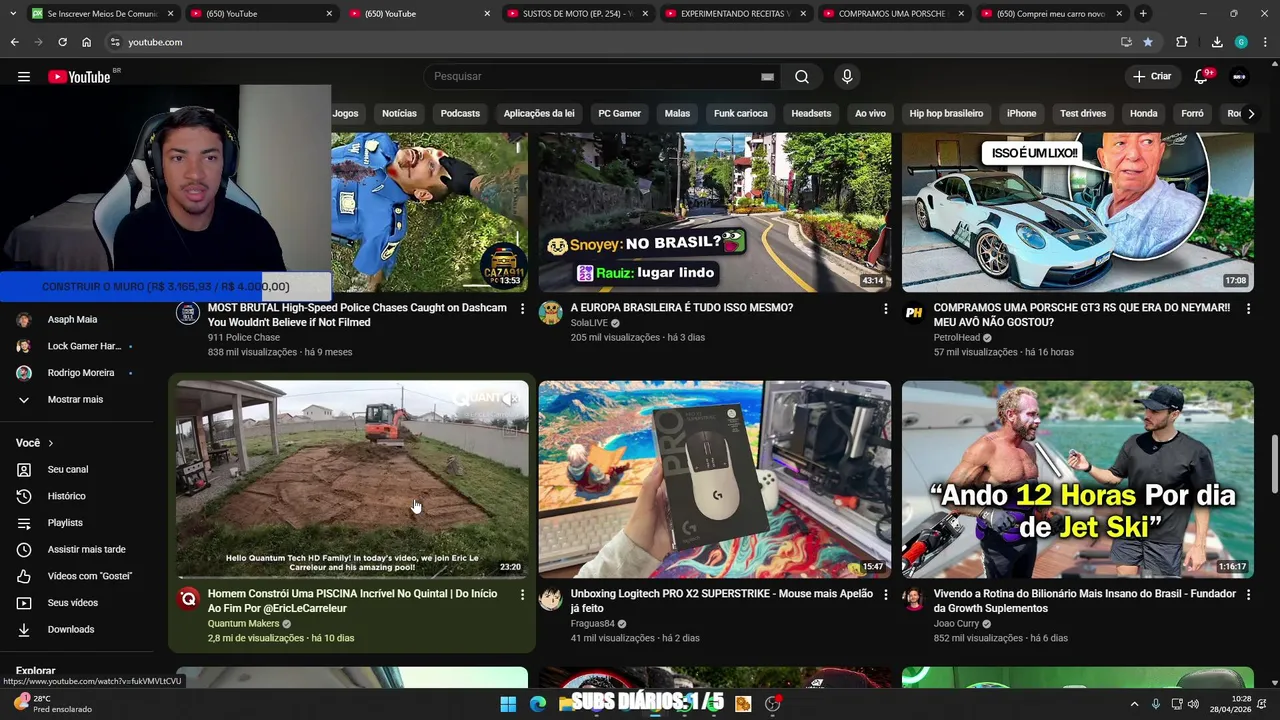Open a new browser tab
This screenshot has width=1280, height=720.
tap(1143, 14)
